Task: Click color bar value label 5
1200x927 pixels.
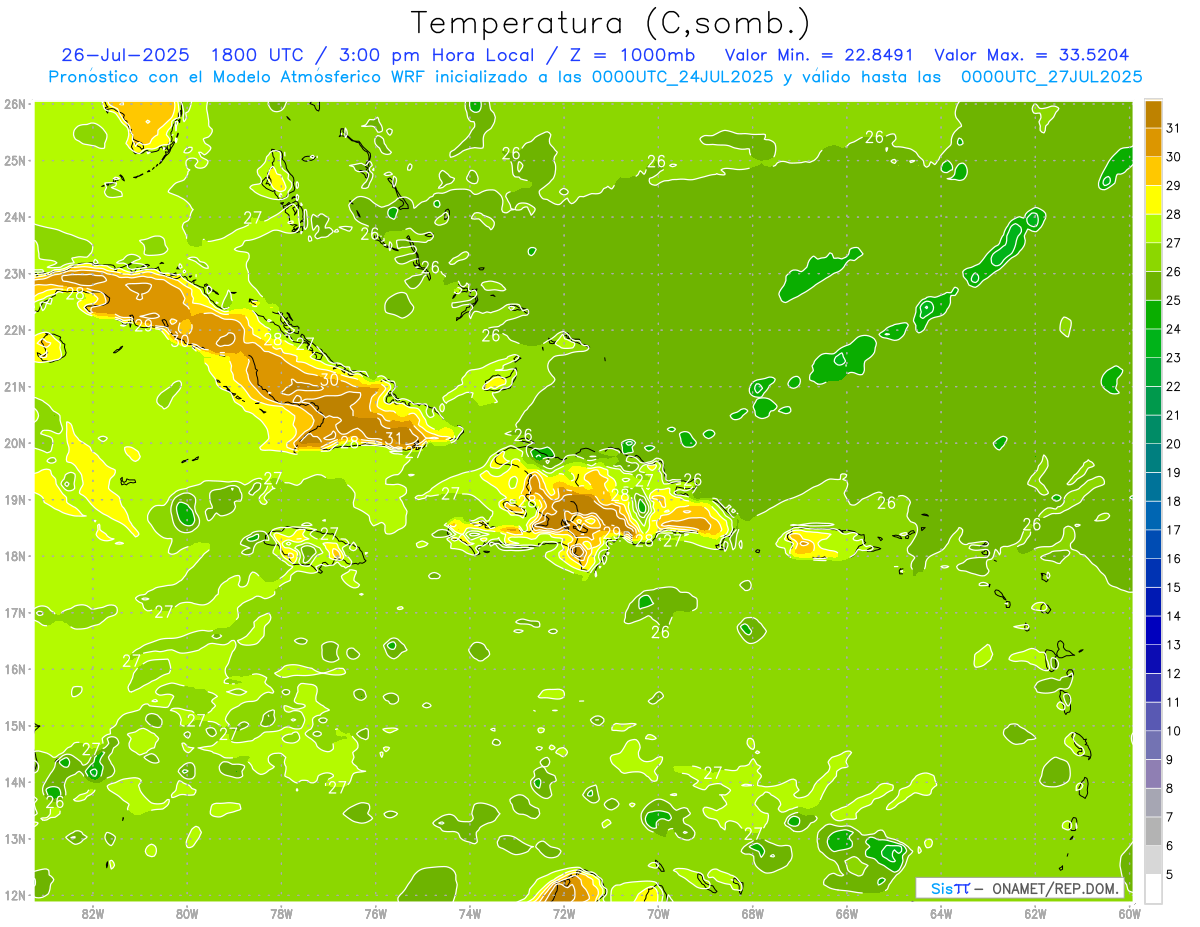Action: (x=1170, y=875)
